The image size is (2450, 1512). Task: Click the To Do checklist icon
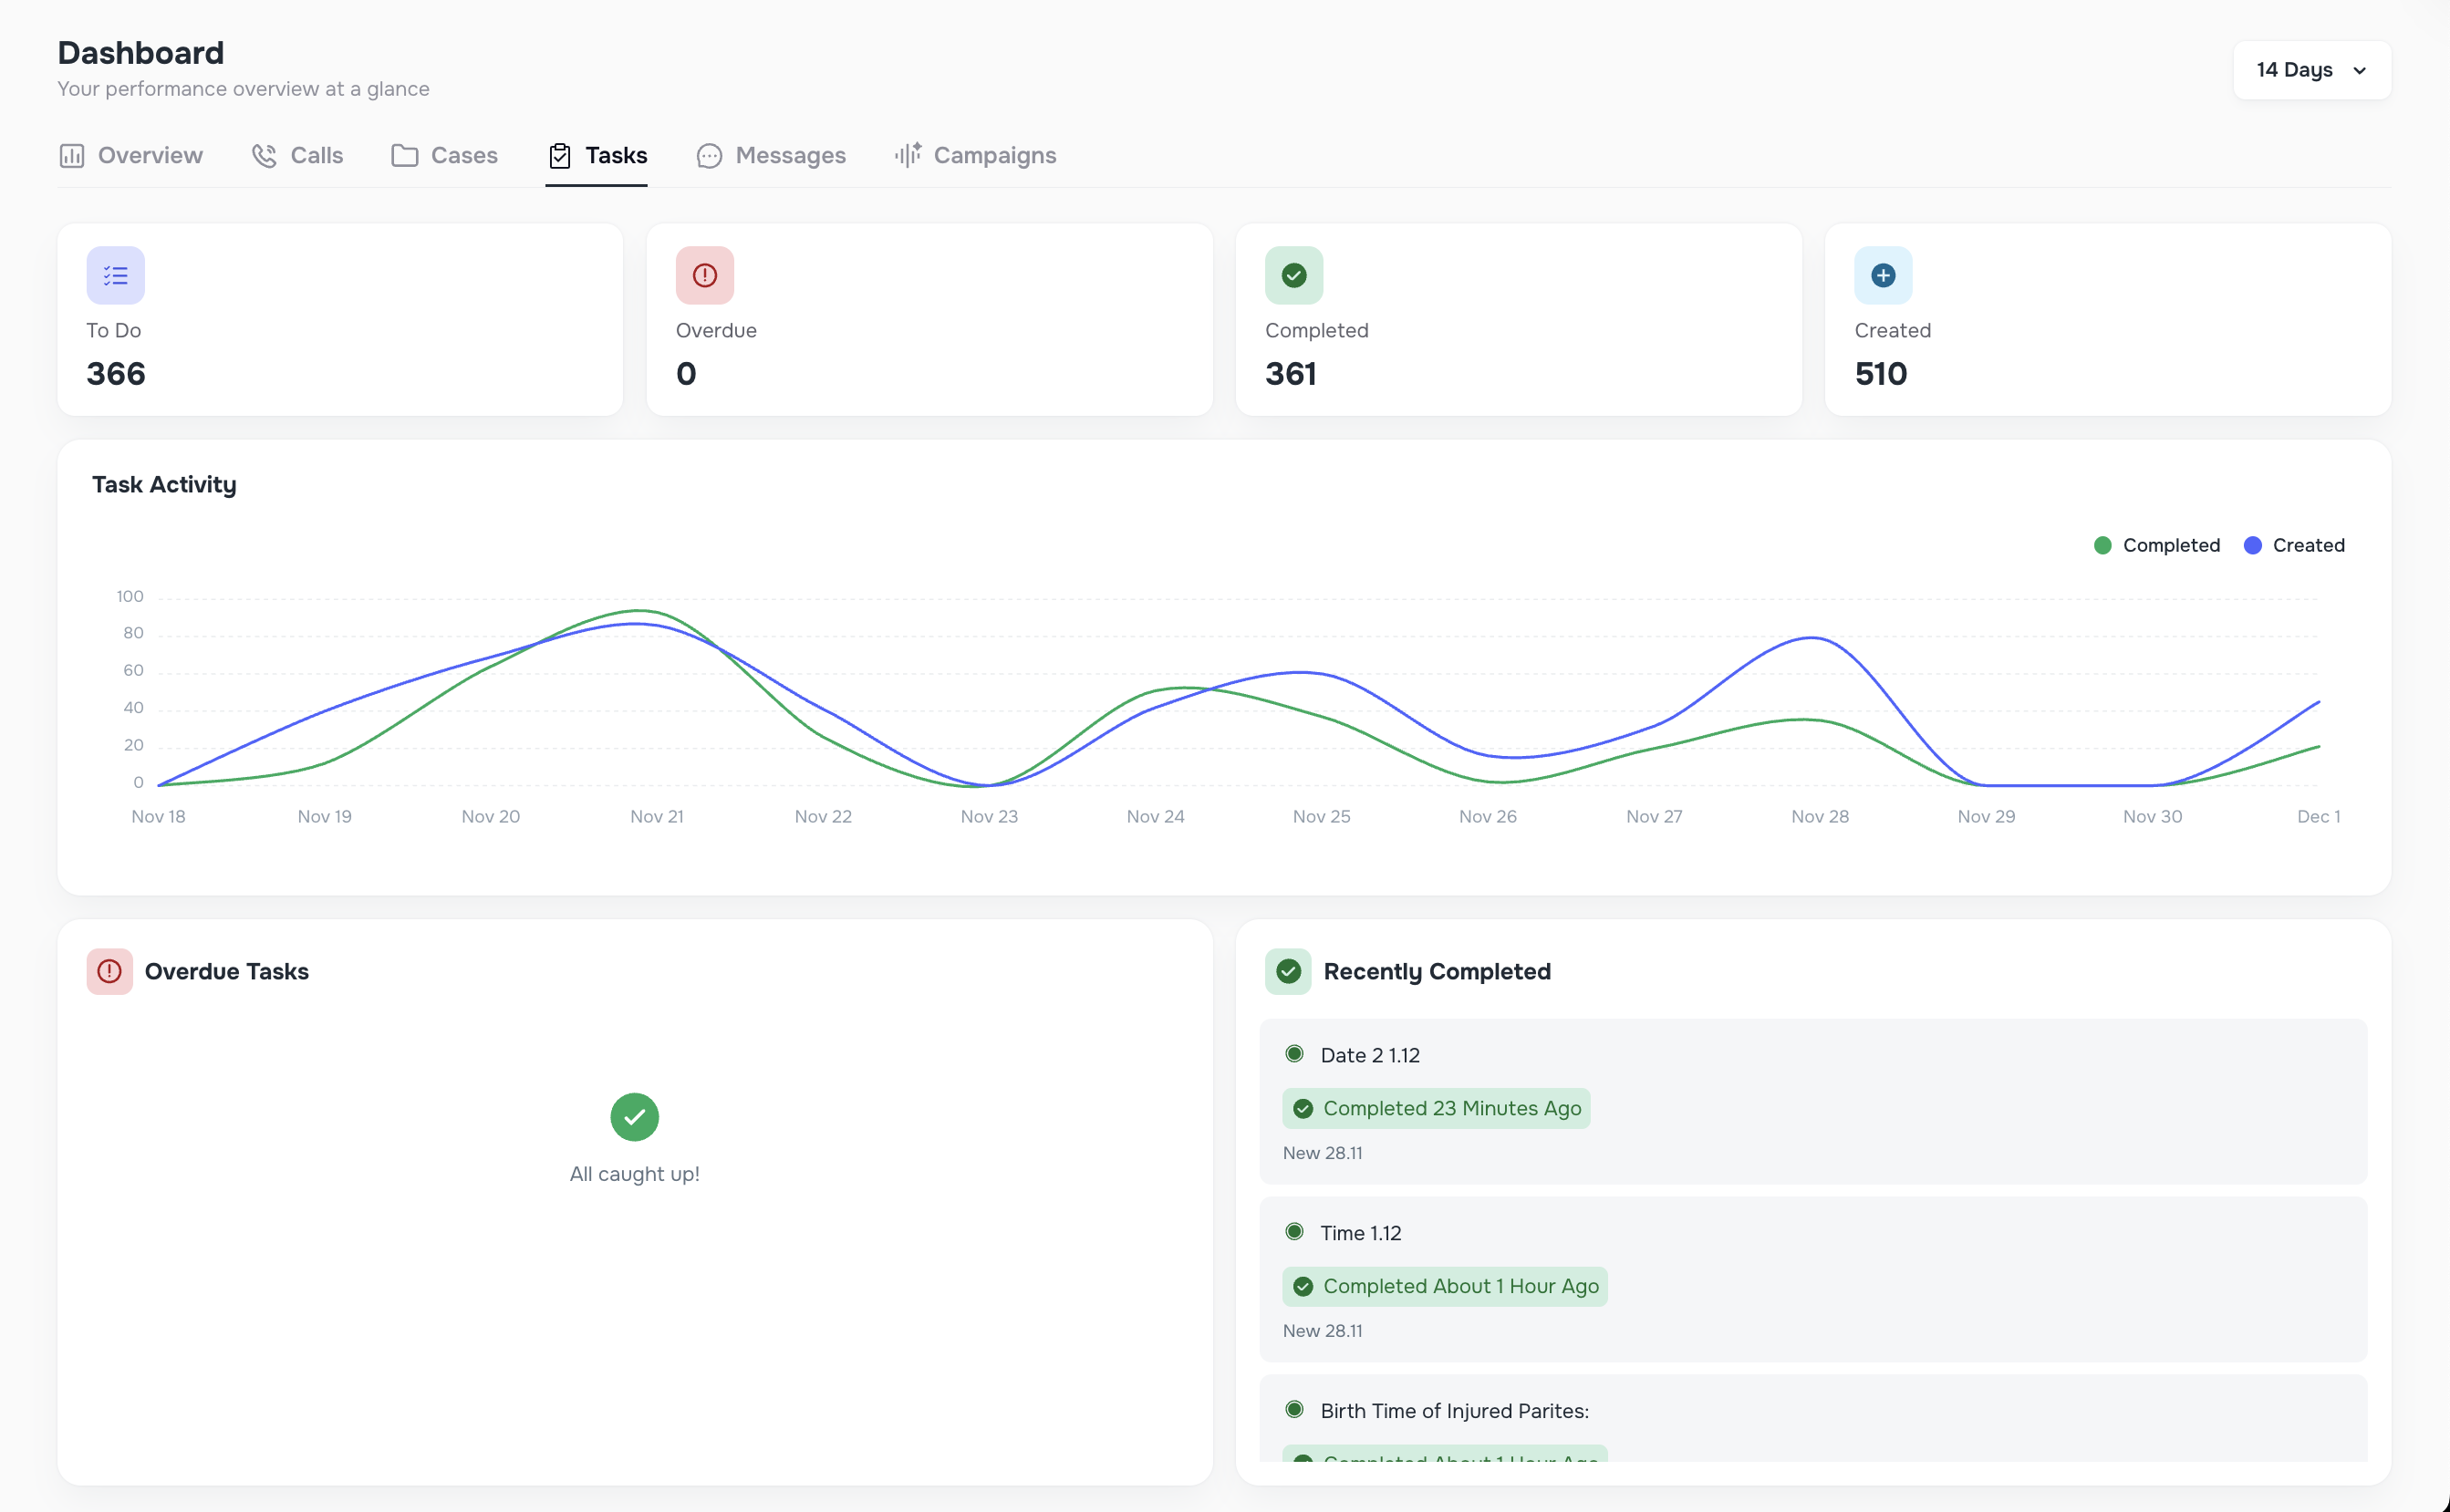coord(116,275)
